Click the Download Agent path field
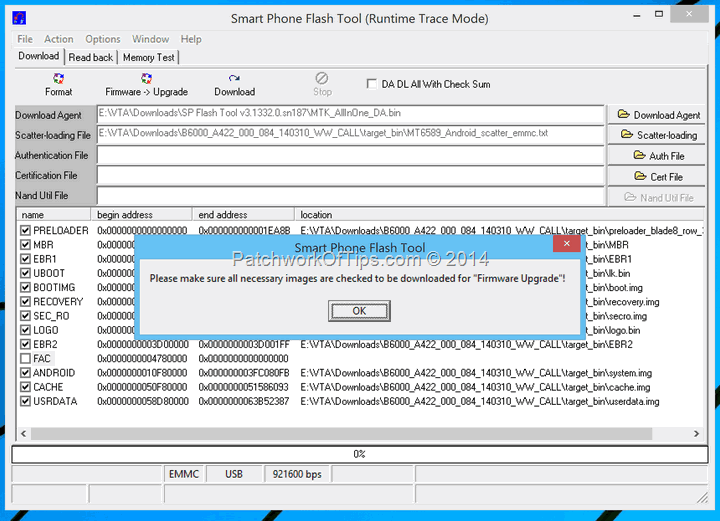The height and width of the screenshot is (521, 720). (350, 113)
